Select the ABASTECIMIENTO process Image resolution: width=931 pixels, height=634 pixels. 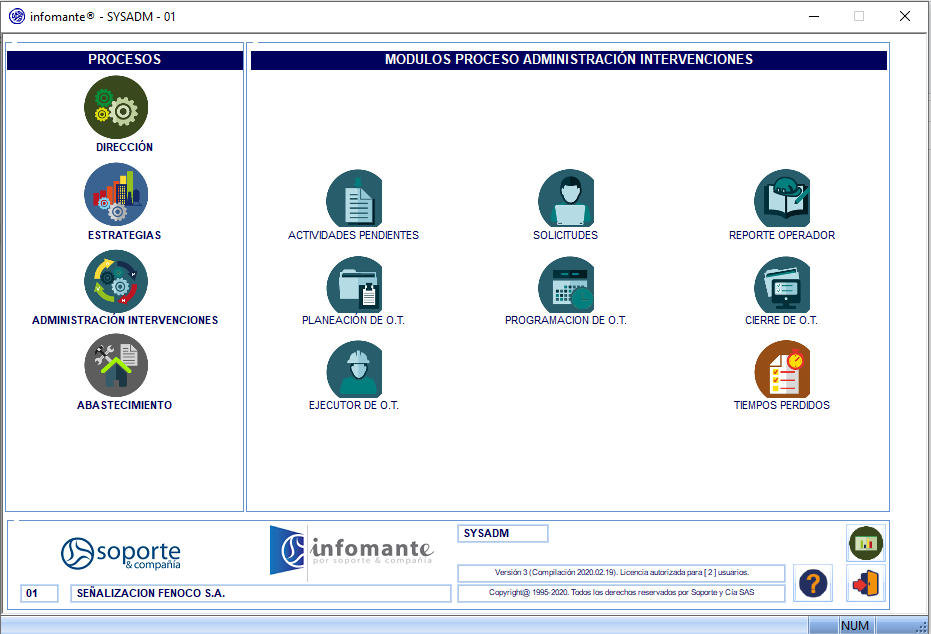click(116, 365)
